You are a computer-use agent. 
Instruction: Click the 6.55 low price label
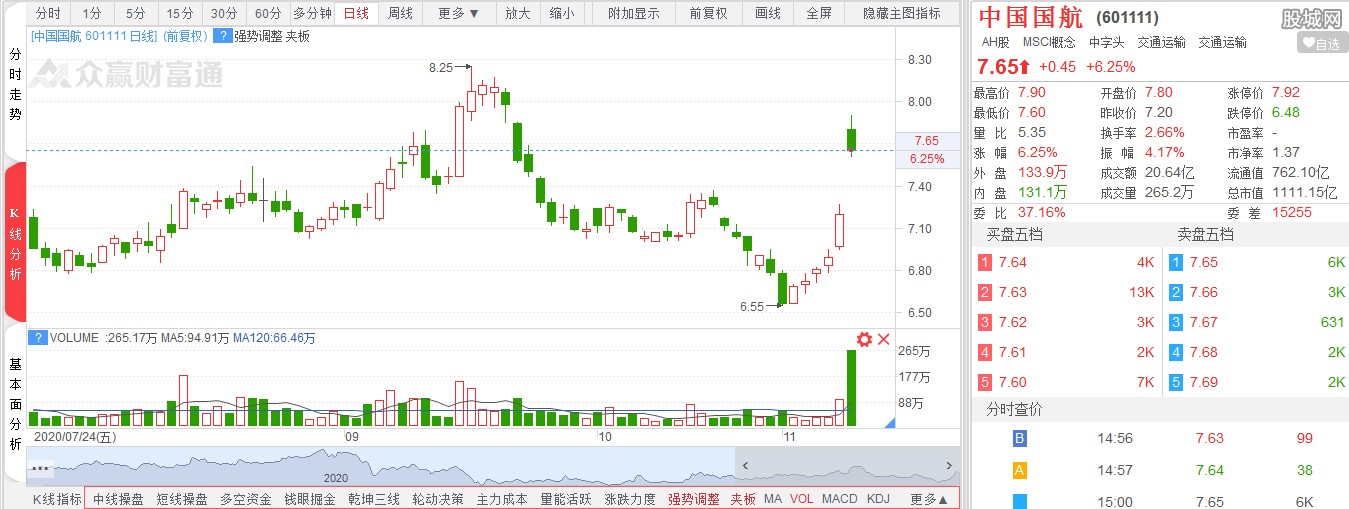(x=752, y=307)
